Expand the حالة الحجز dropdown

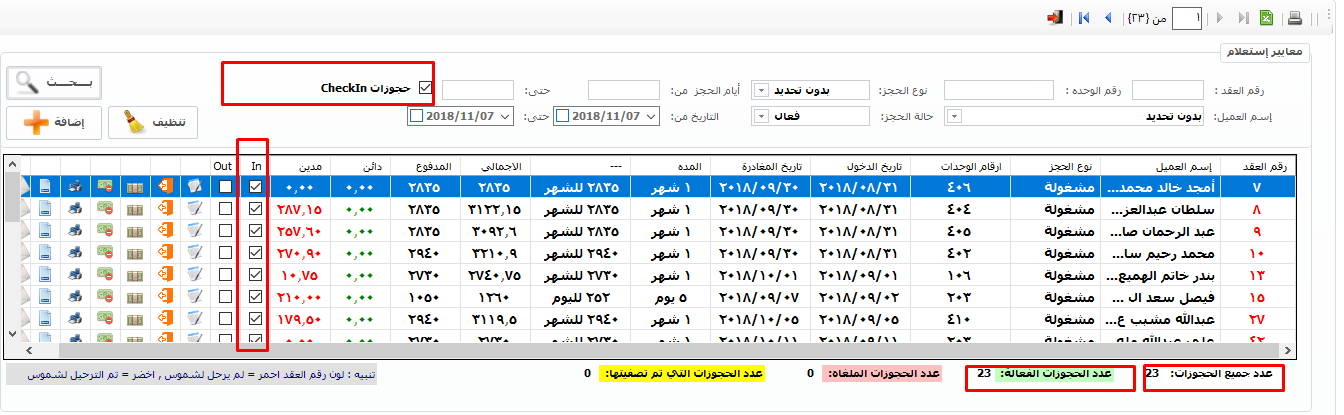coord(760,117)
